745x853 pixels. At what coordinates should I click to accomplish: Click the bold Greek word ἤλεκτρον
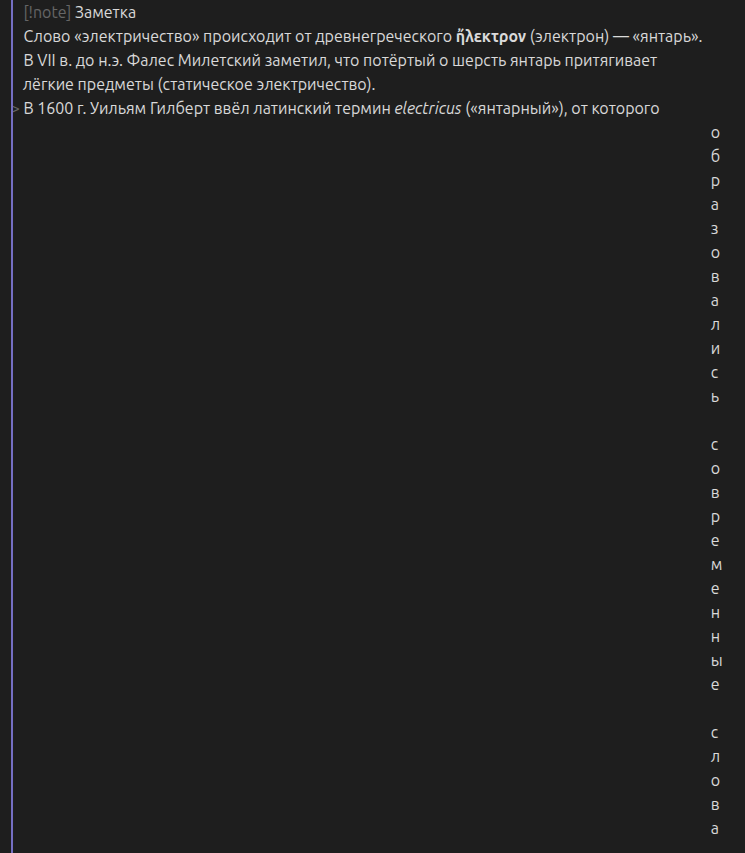point(490,37)
